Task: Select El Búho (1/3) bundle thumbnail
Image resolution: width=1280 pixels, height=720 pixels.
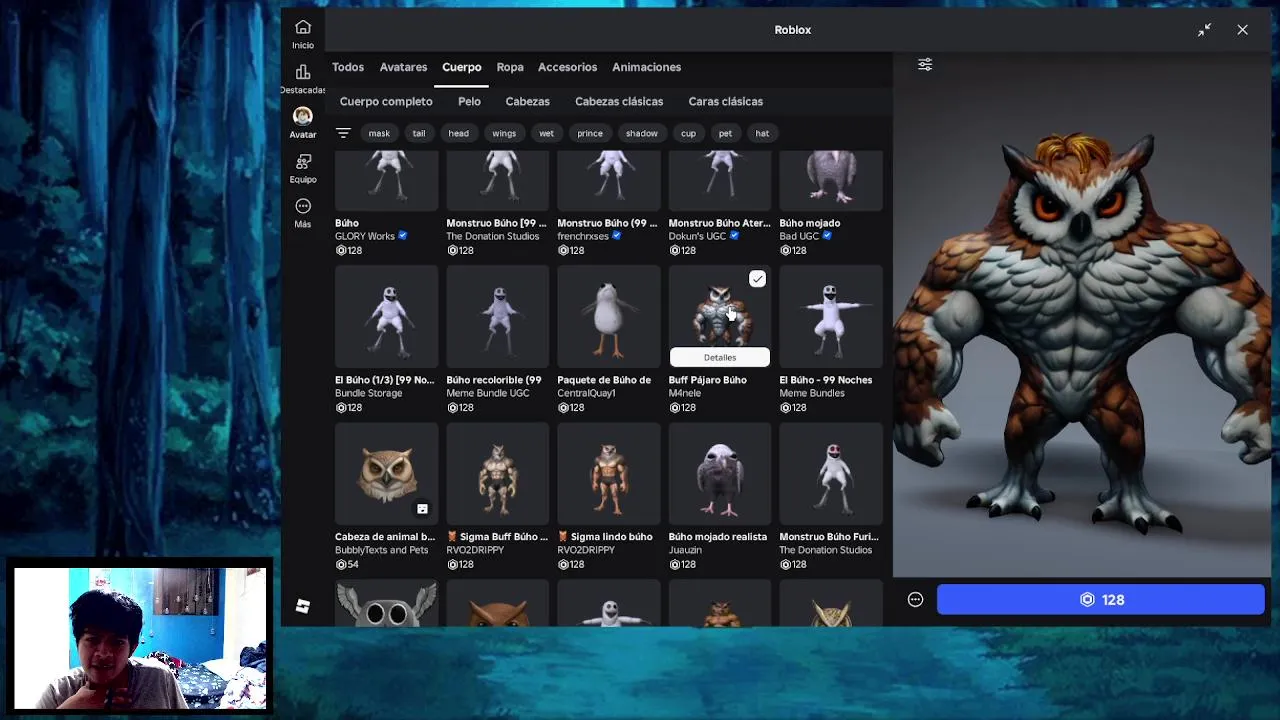Action: point(386,318)
